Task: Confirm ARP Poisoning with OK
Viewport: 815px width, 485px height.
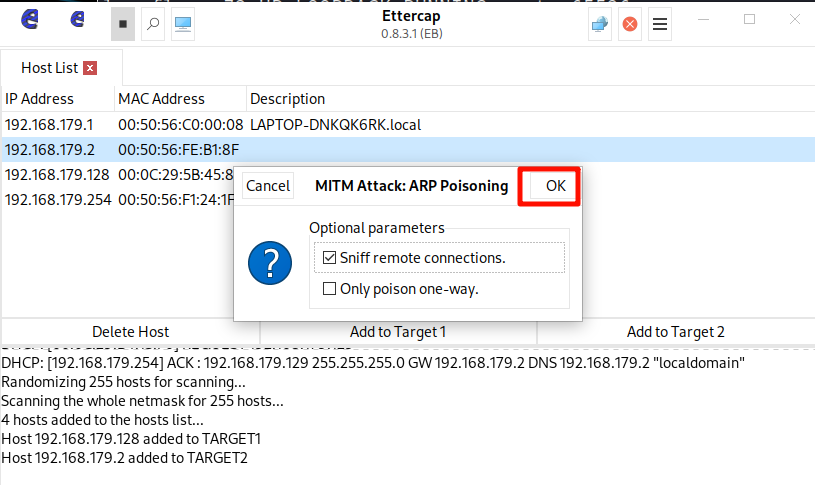Action: tap(555, 186)
